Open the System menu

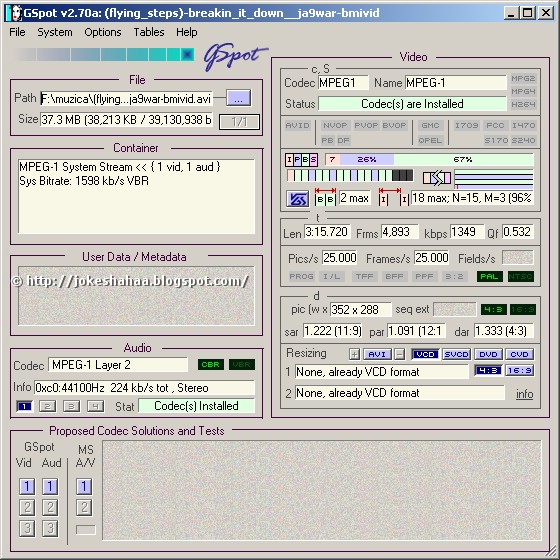(x=55, y=32)
